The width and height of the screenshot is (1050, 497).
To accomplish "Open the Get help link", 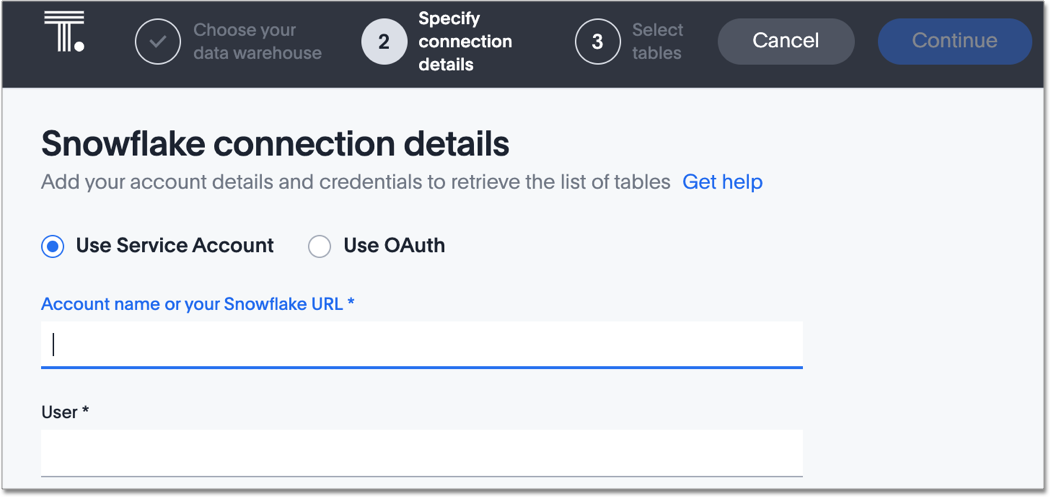I will (722, 182).
